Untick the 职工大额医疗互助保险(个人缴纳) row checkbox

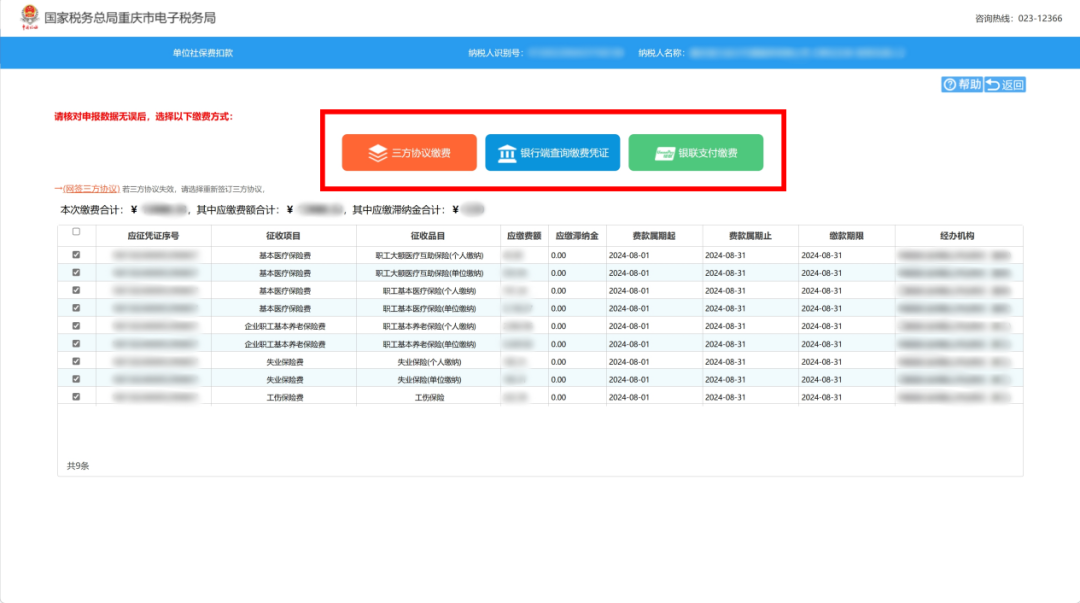77,255
